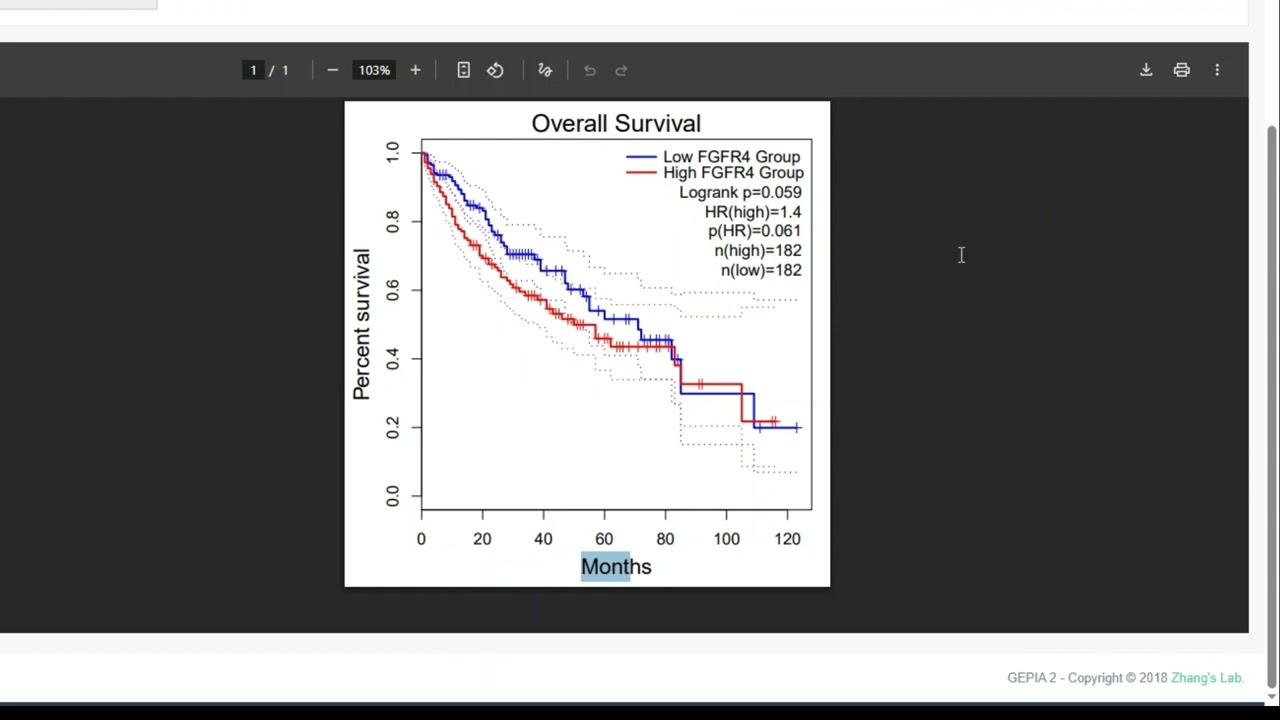Click the HR(high)=1.4 text
Screen dimensions: 1280x720
pyautogui.click(x=753, y=212)
